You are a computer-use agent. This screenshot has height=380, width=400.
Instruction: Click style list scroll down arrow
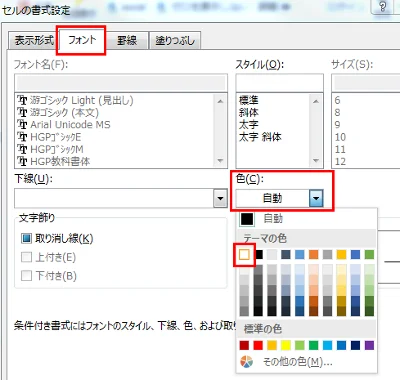(x=316, y=161)
